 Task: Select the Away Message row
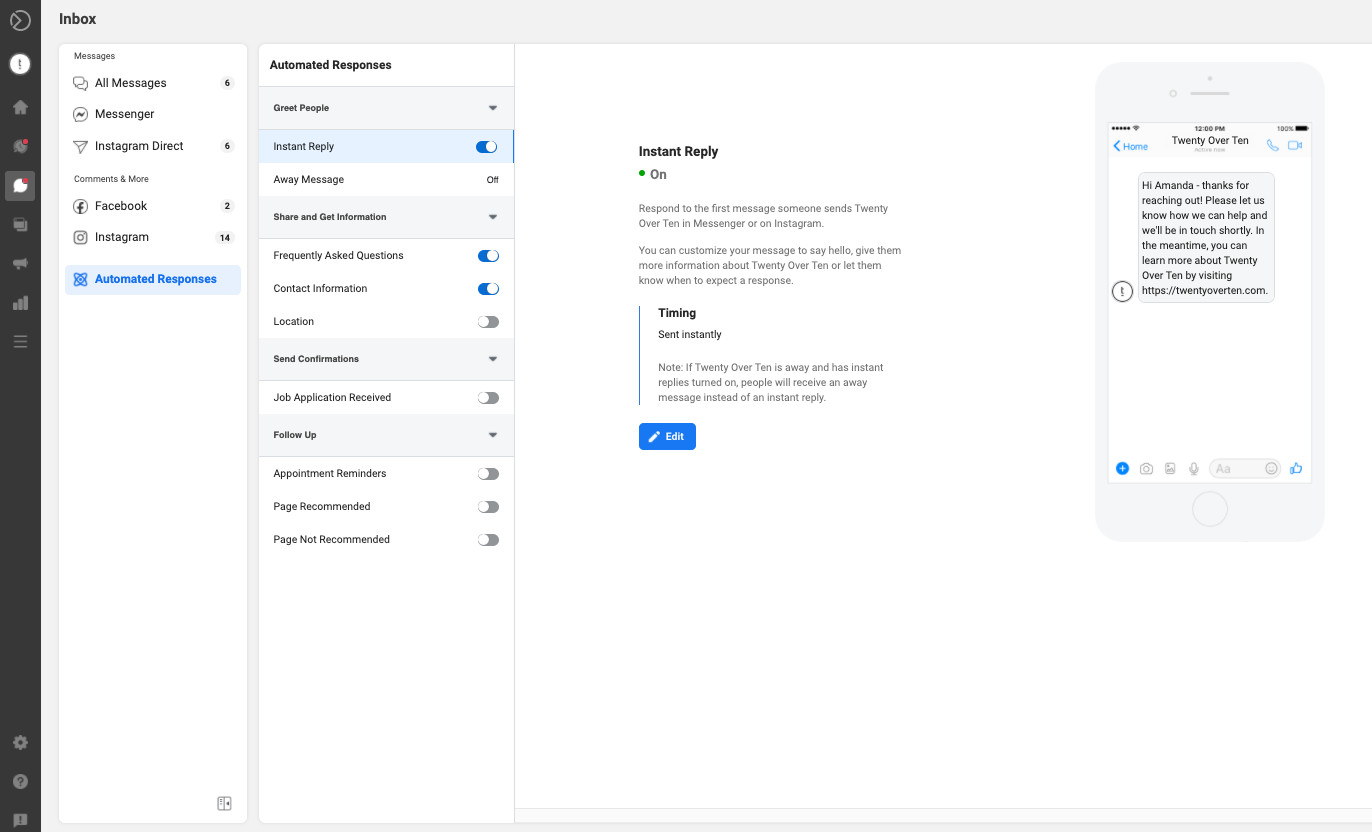[x=386, y=180]
